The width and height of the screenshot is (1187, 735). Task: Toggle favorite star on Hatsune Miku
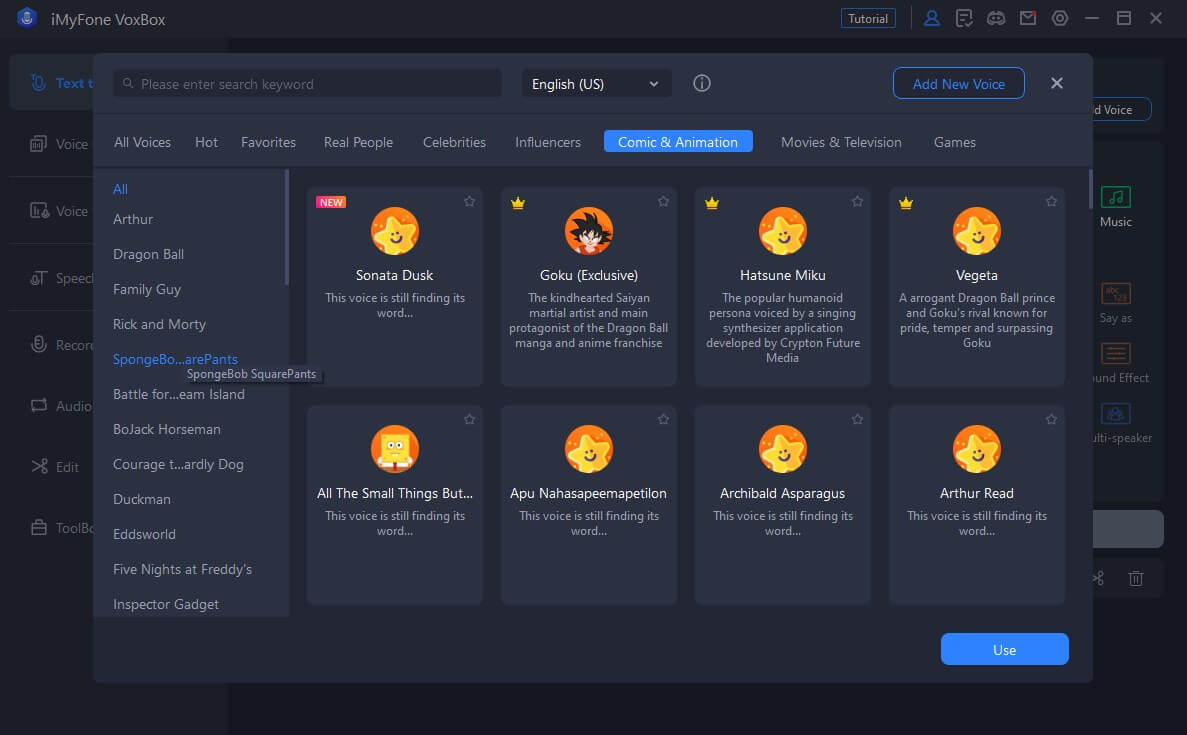(857, 201)
